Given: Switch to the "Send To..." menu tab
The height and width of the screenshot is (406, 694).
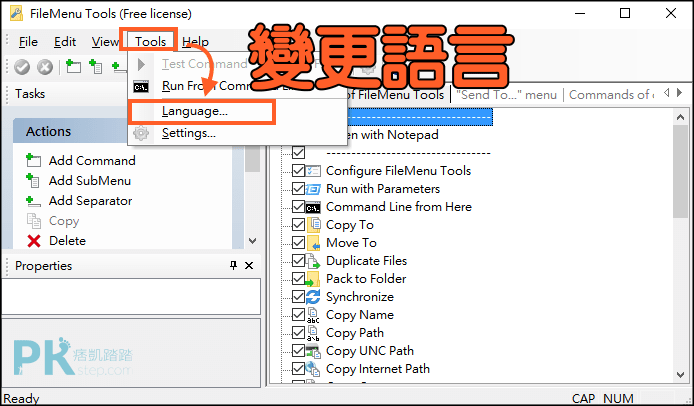Looking at the screenshot, I should click(506, 95).
